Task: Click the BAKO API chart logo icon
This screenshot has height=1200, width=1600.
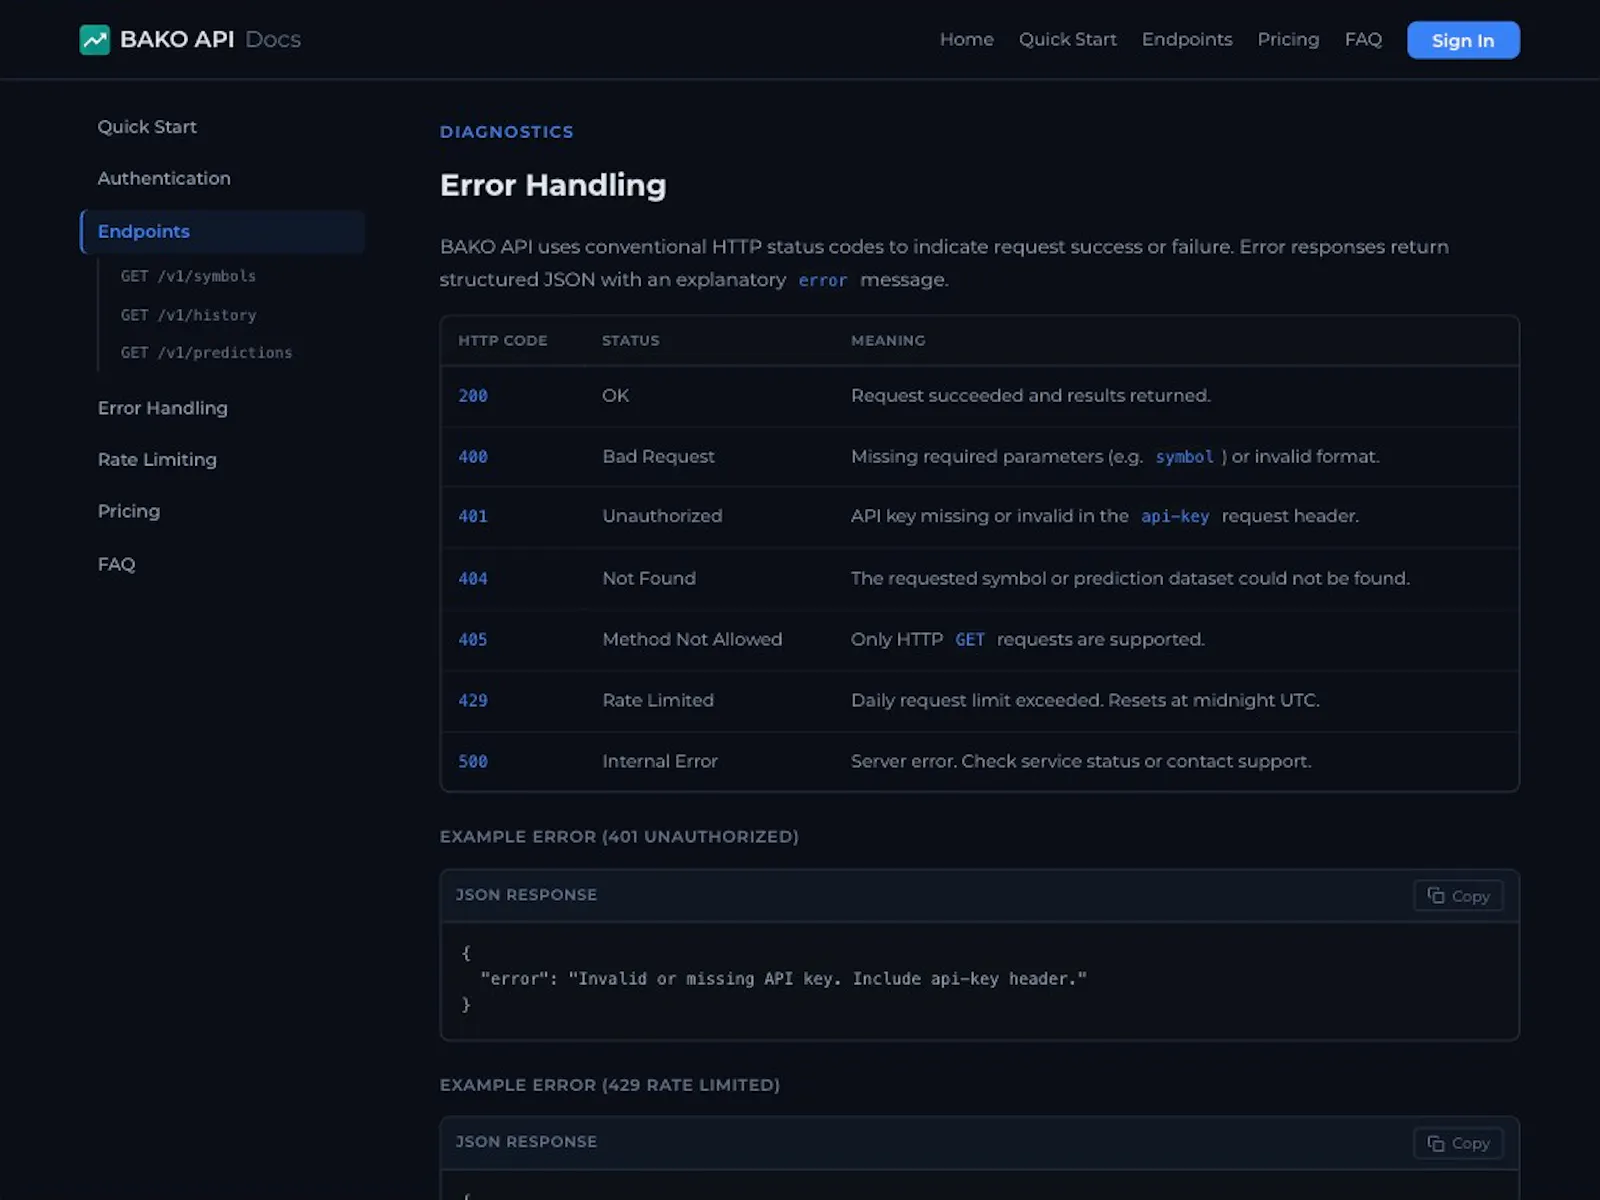Action: coord(95,40)
